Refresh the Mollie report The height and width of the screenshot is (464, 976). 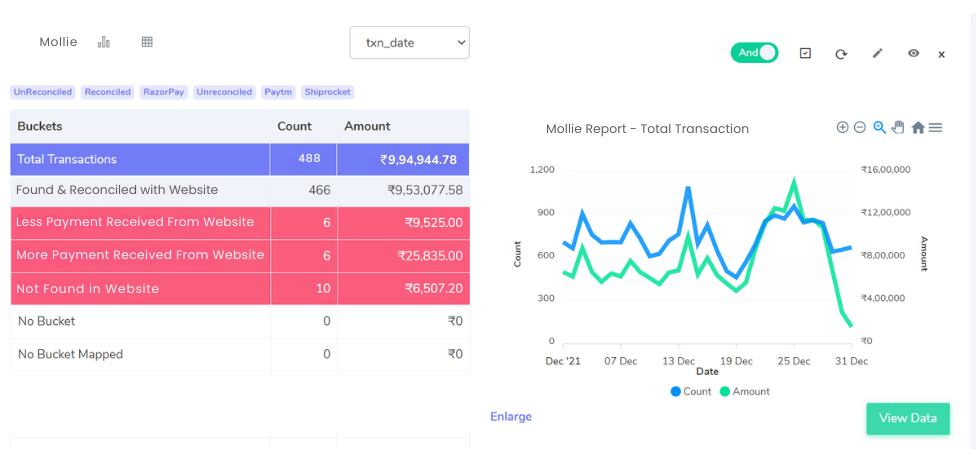[x=841, y=54]
